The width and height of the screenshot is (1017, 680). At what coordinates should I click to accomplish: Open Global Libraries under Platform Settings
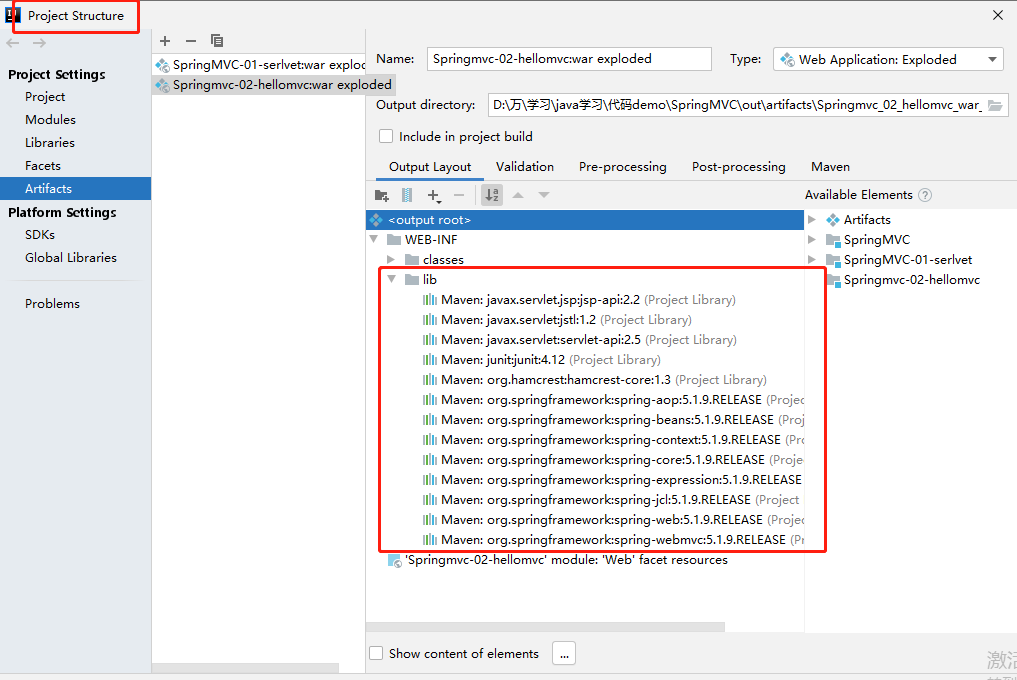71,258
